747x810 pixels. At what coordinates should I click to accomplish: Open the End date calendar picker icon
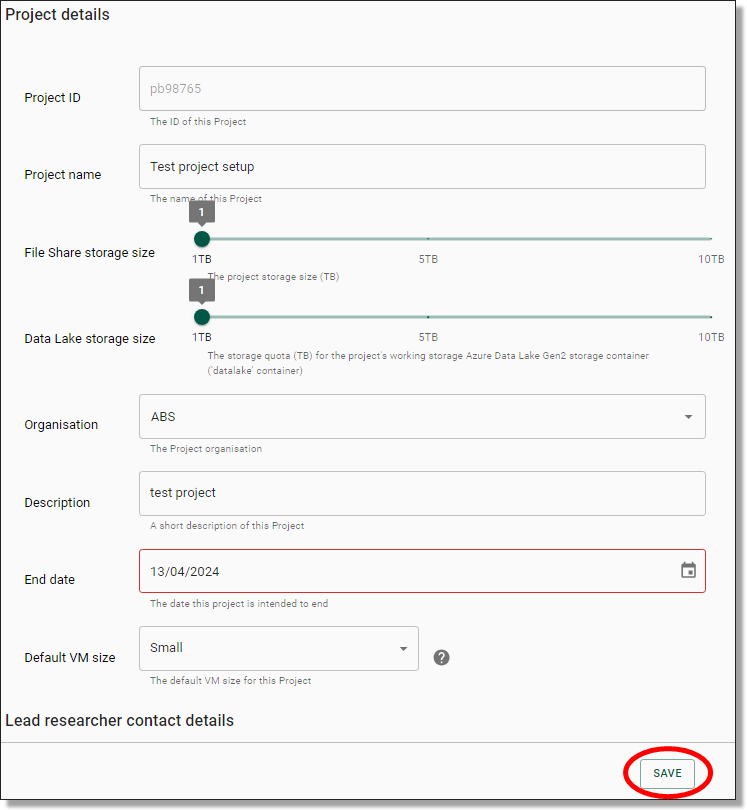tap(688, 569)
